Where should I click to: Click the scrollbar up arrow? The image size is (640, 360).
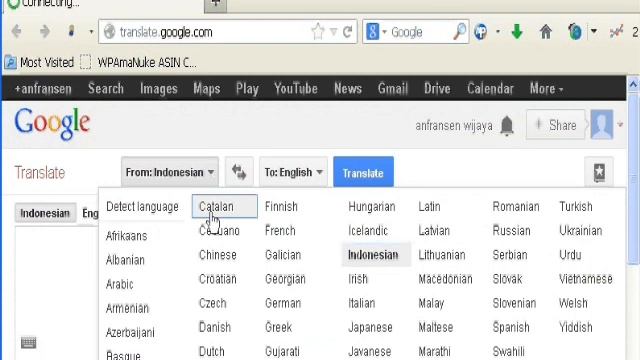point(633,84)
